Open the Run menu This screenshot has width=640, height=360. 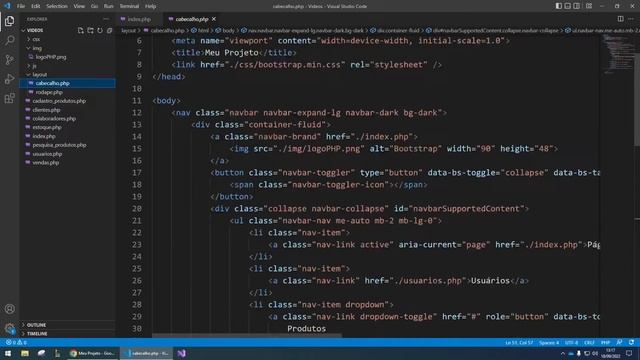108,6
